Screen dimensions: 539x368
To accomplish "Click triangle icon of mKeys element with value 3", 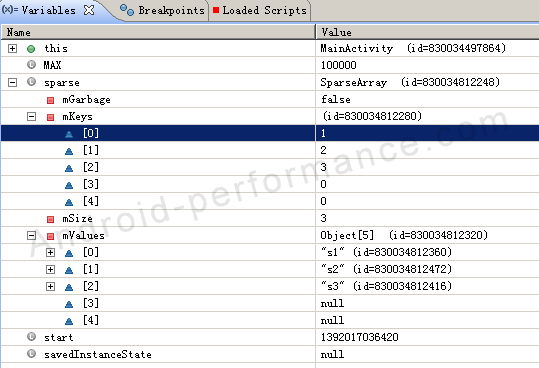I will tap(69, 168).
